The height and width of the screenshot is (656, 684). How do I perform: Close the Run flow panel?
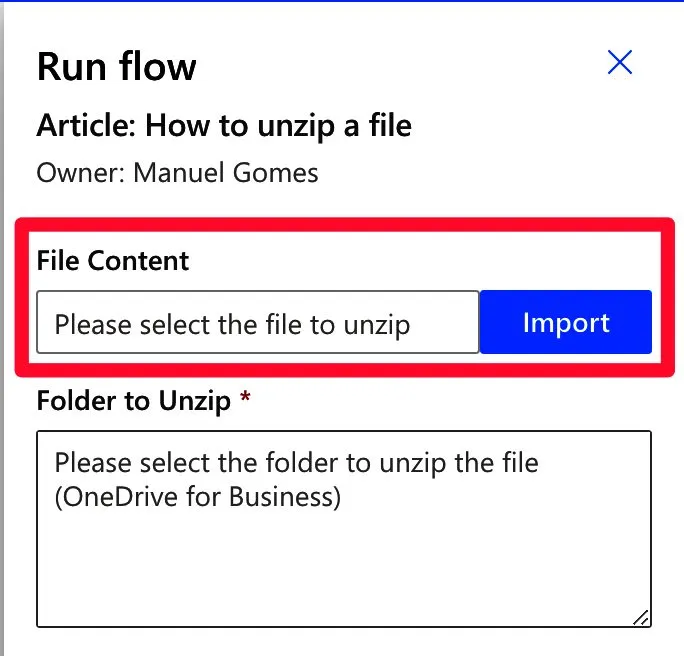tap(620, 63)
